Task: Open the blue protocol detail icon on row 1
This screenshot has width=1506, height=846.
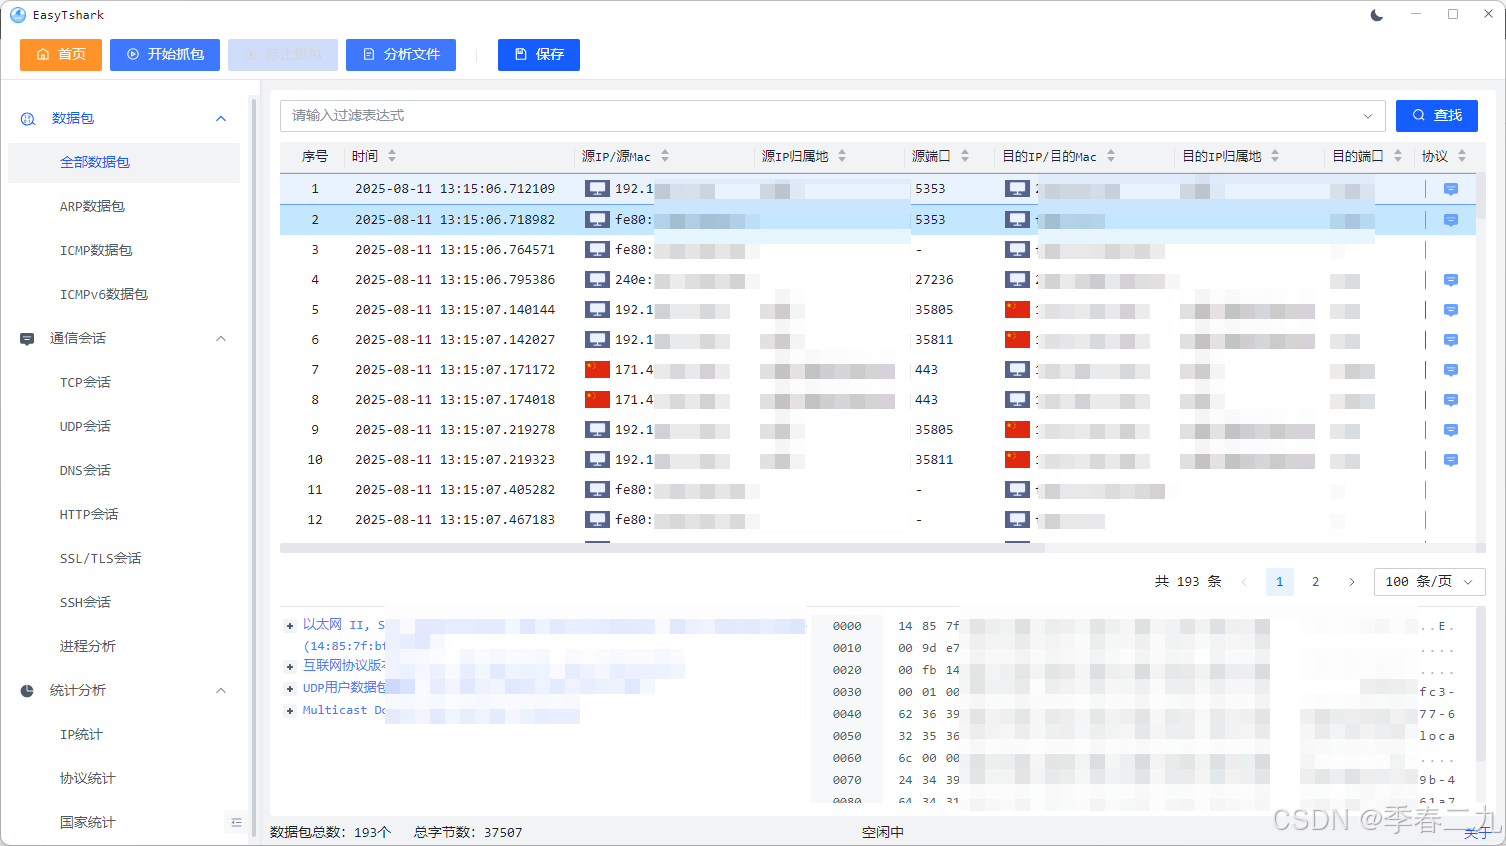Action: tap(1450, 189)
